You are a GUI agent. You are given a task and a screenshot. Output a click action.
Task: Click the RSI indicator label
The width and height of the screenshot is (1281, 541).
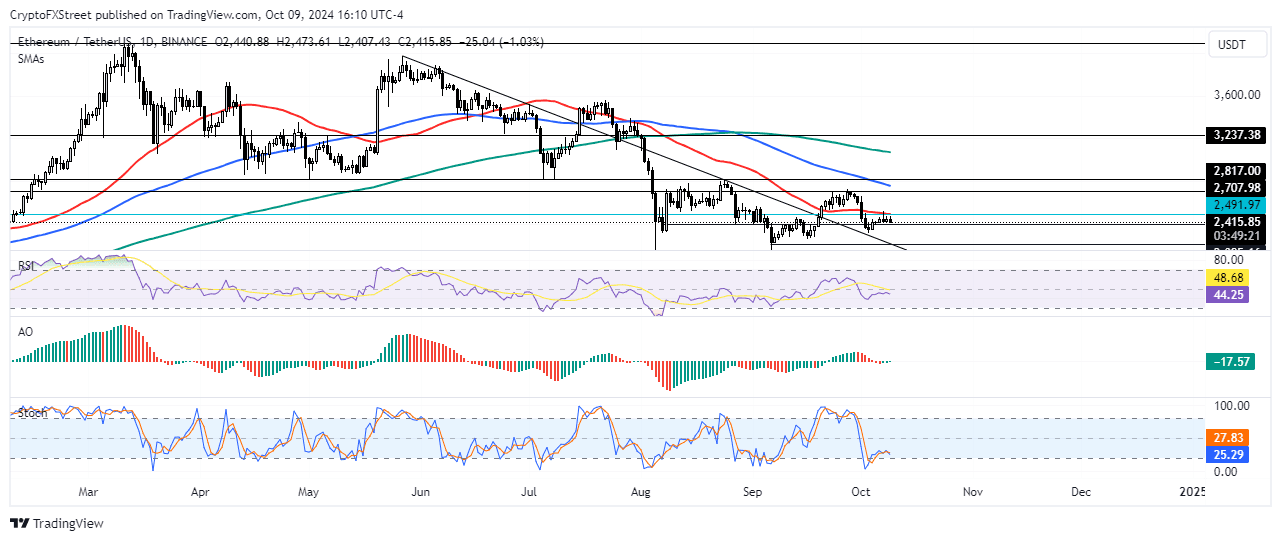click(27, 266)
